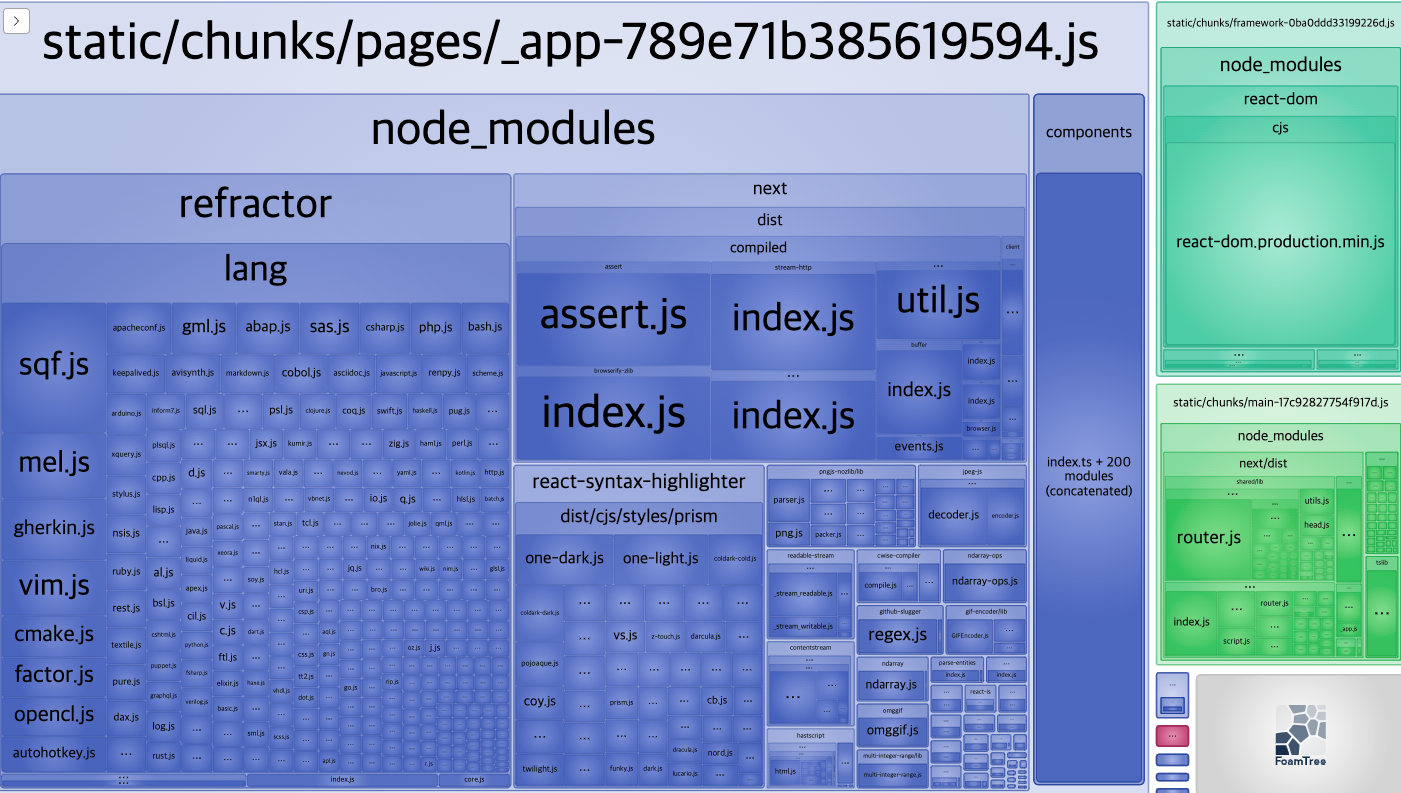The image size is (1401, 793).
Task: Click the coy.js cell
Action: (540, 701)
